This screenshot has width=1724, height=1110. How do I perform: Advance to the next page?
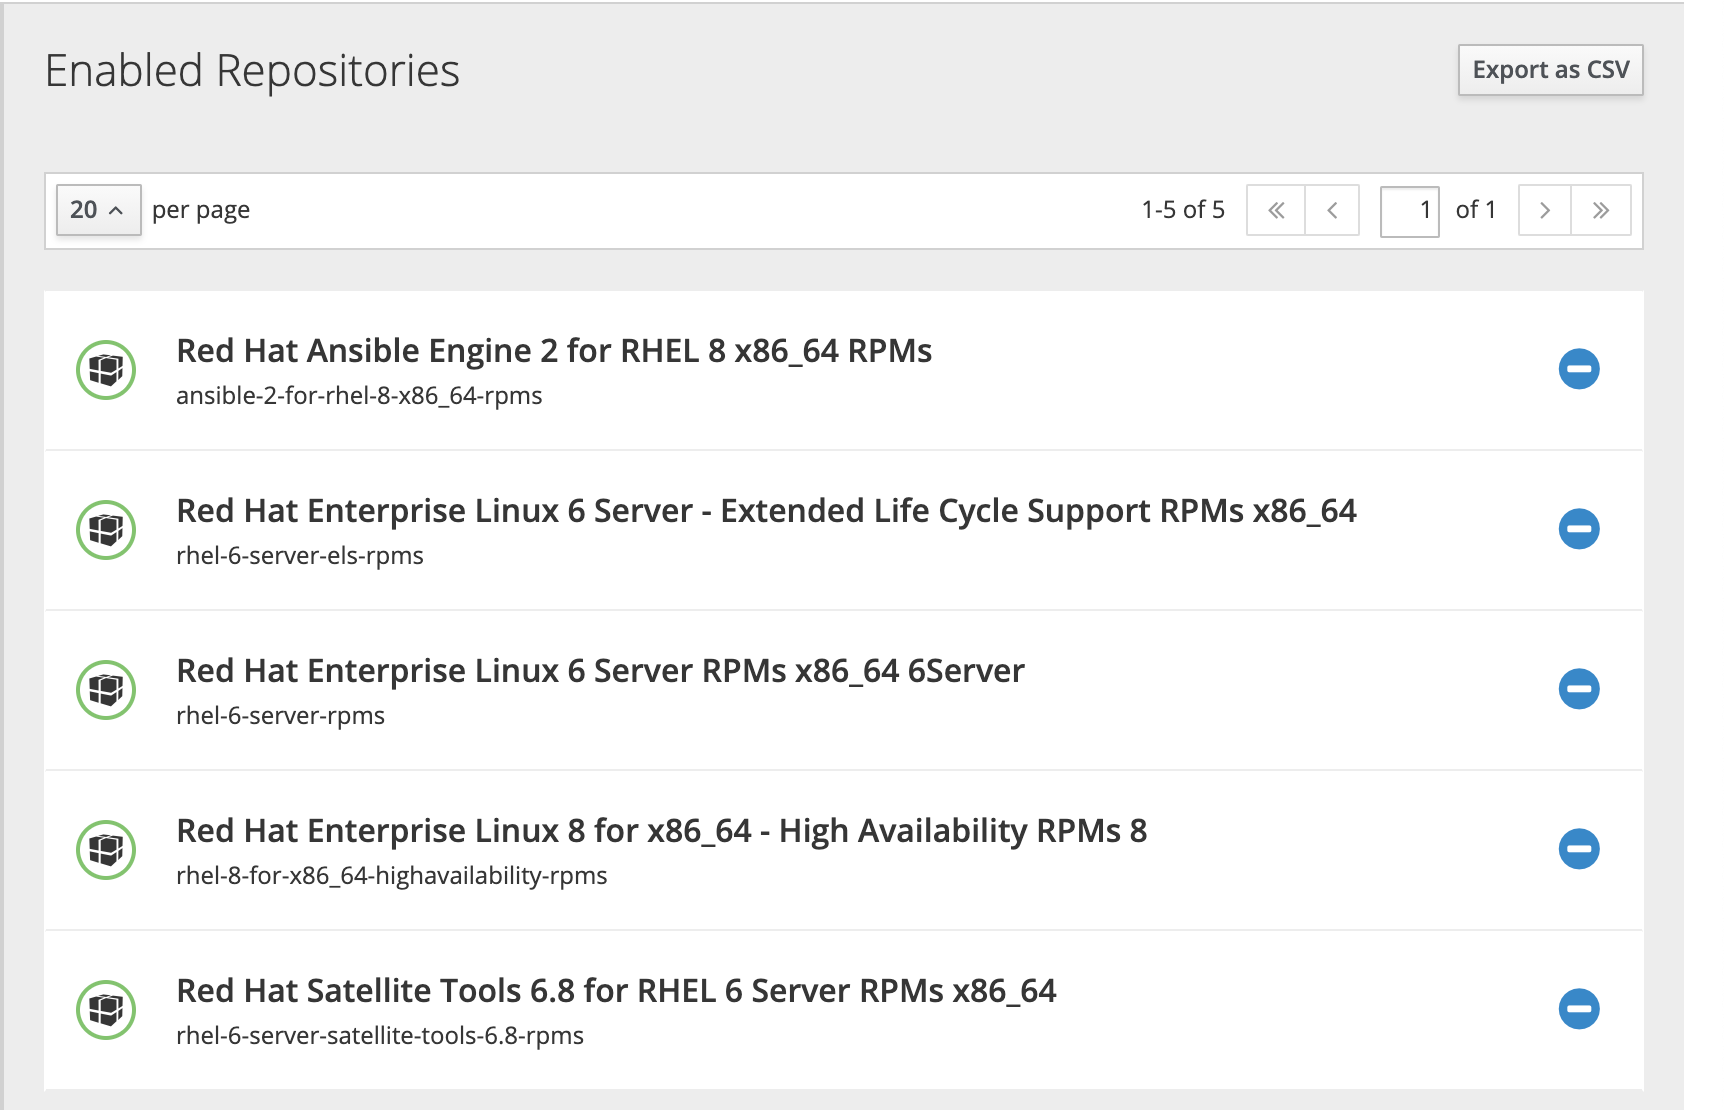pos(1544,210)
